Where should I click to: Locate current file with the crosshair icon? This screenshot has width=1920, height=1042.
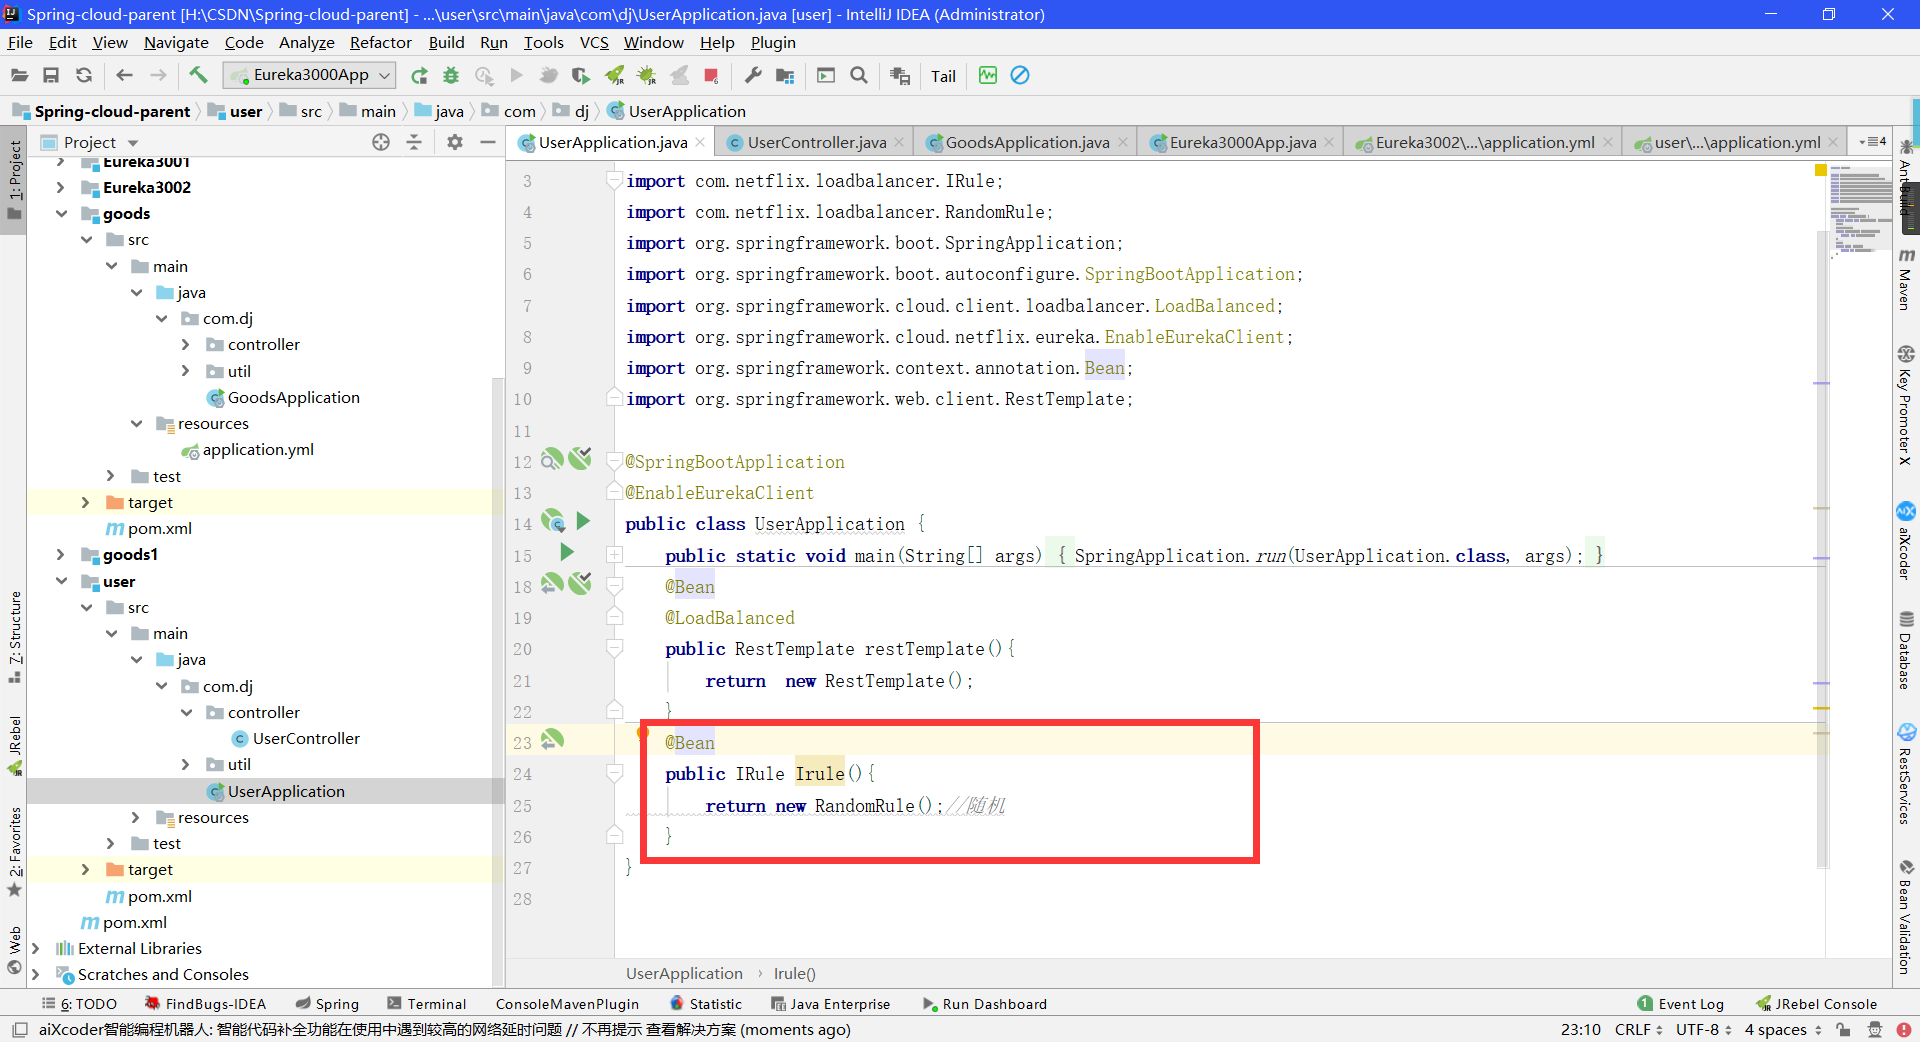(381, 142)
